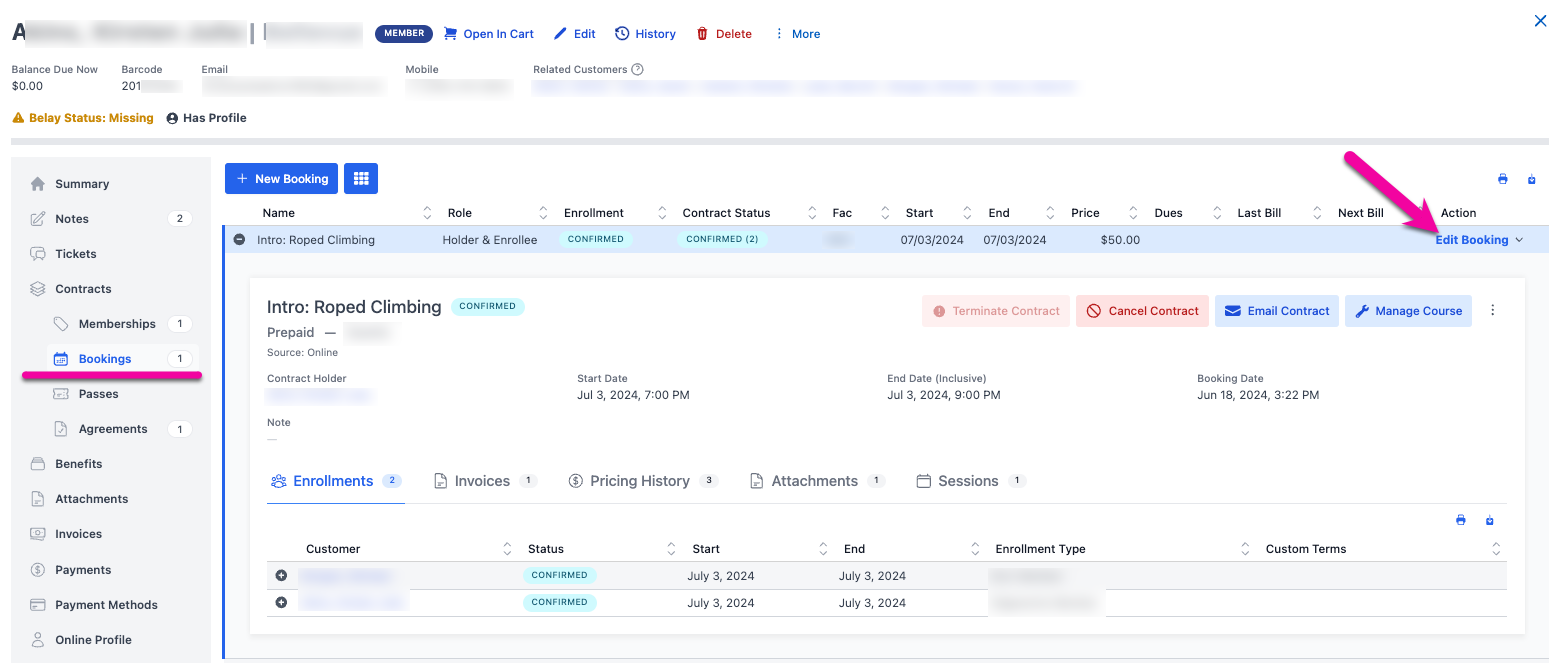This screenshot has height=663, width=1560.
Task: Click the Bookings calendar icon
Action: 61,359
